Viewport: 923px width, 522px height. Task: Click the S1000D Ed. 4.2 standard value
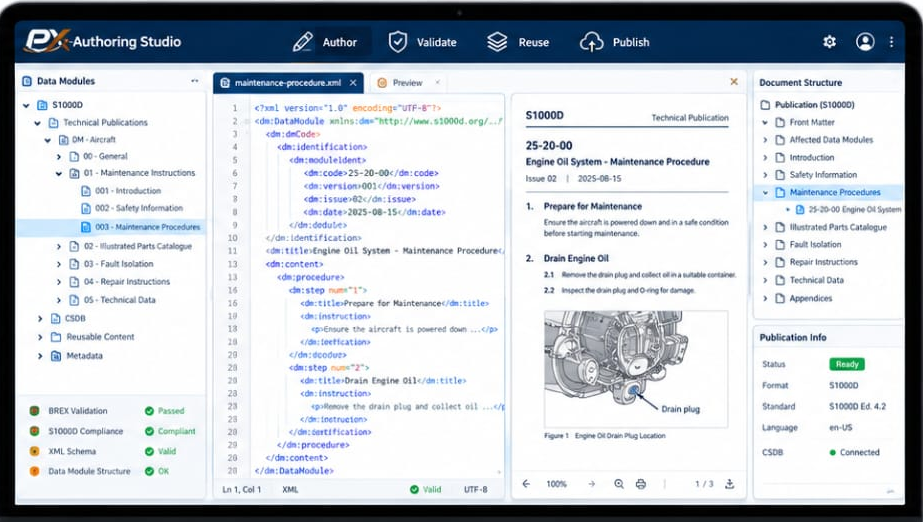(857, 407)
